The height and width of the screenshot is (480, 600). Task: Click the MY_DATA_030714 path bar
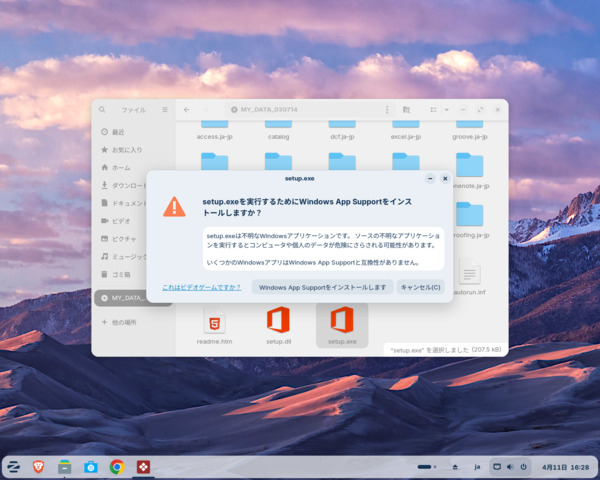coord(304,109)
